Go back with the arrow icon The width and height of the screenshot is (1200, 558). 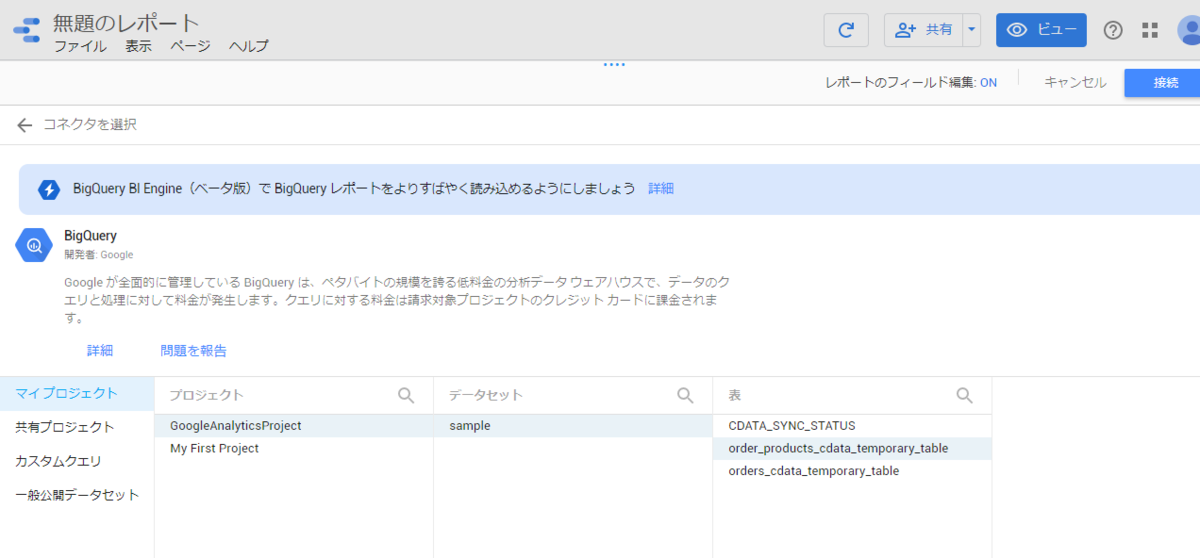coord(24,125)
